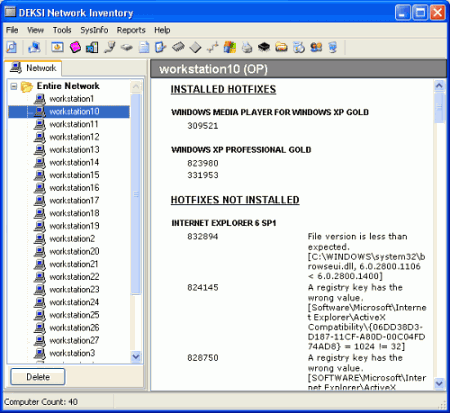This screenshot has height=413, width=450.
Task: Open the Reports menu
Action: [131, 30]
